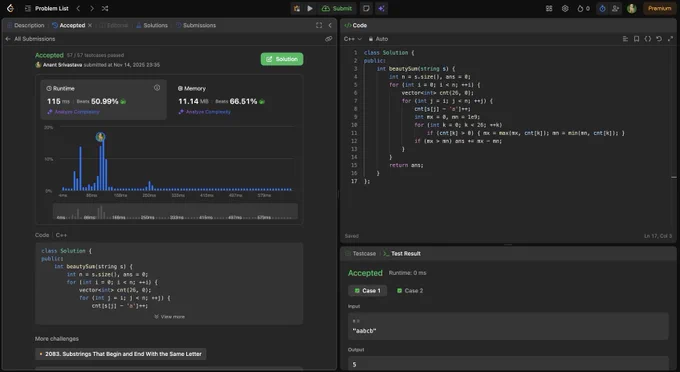Screen dimensions: 680x372
Task: Click the Runtime info circle icon
Action: (157, 88)
